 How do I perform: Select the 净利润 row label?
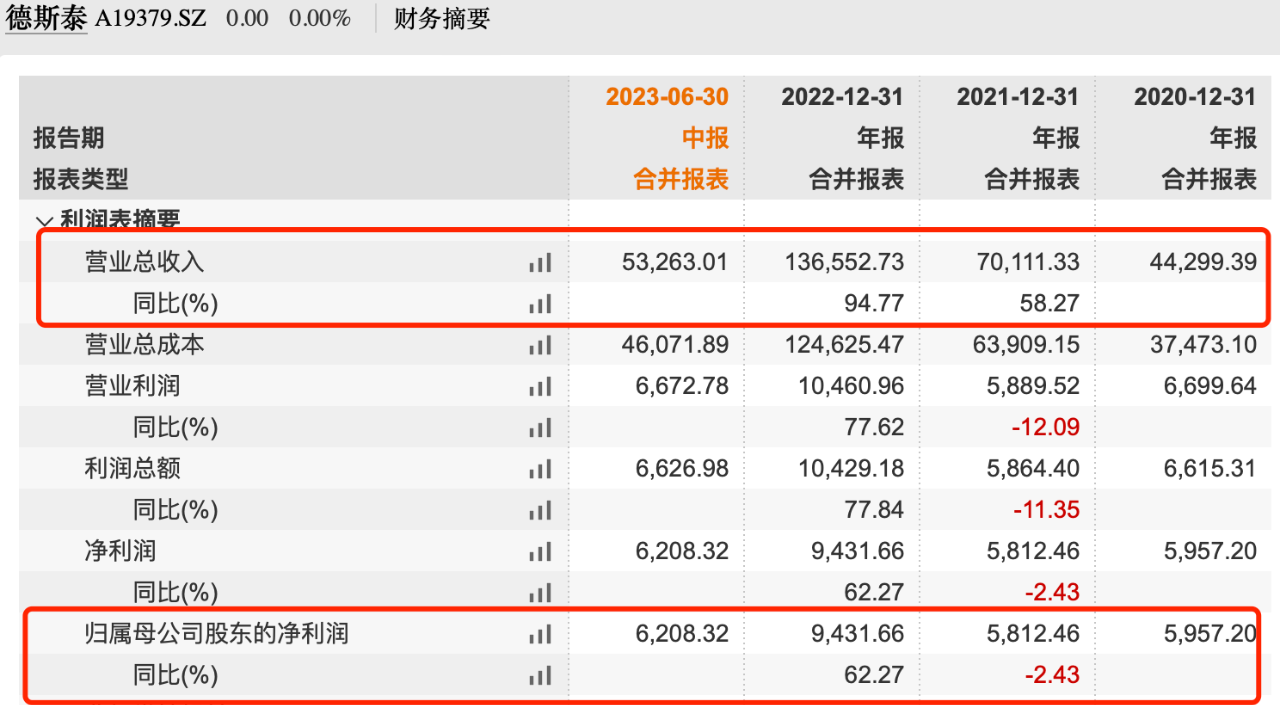click(x=121, y=551)
